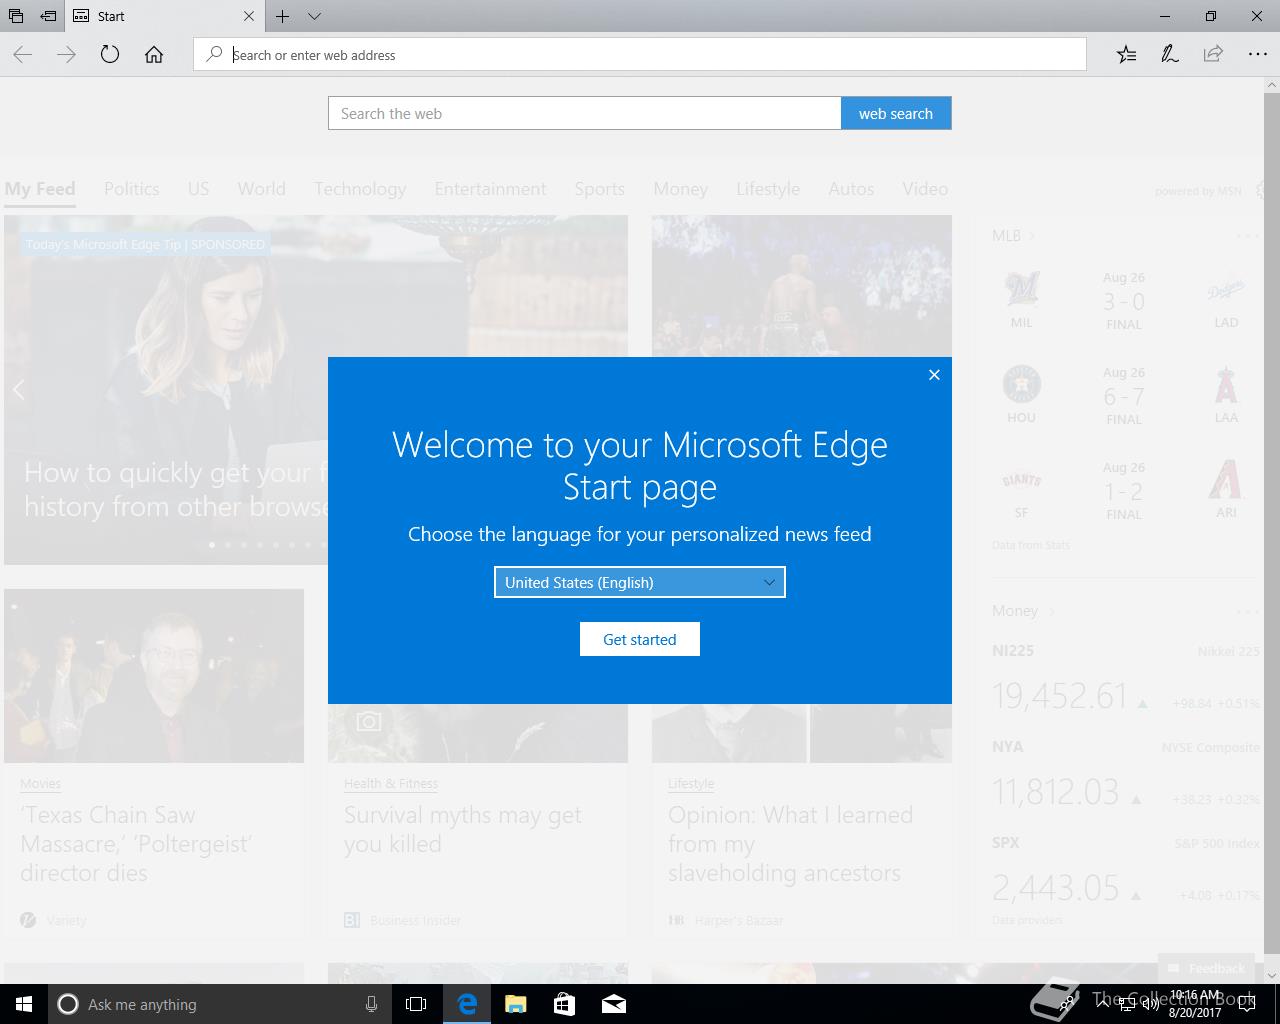This screenshot has width=1280, height=1024.
Task: Open the Texas Chain Saw Massacre article
Action: pyautogui.click(x=136, y=844)
